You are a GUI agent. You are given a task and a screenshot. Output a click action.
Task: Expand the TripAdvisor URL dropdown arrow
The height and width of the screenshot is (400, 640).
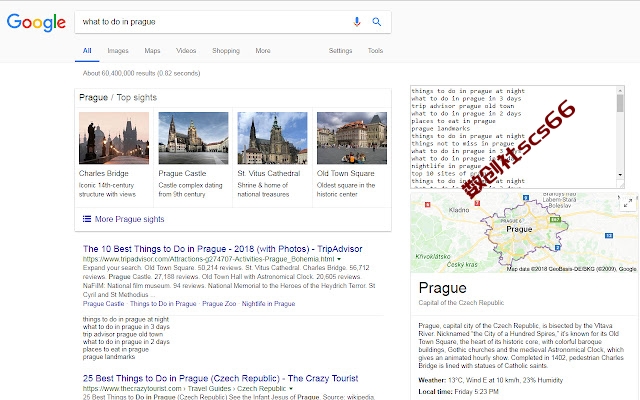(339, 259)
